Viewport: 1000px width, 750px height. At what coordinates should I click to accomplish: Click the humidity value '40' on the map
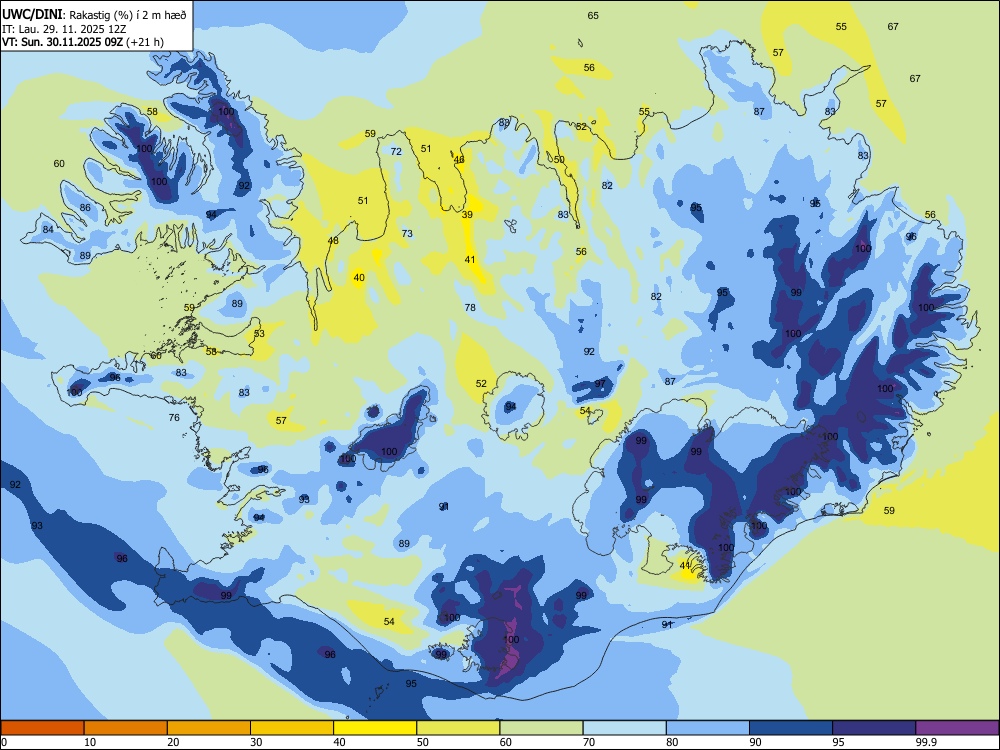point(359,277)
